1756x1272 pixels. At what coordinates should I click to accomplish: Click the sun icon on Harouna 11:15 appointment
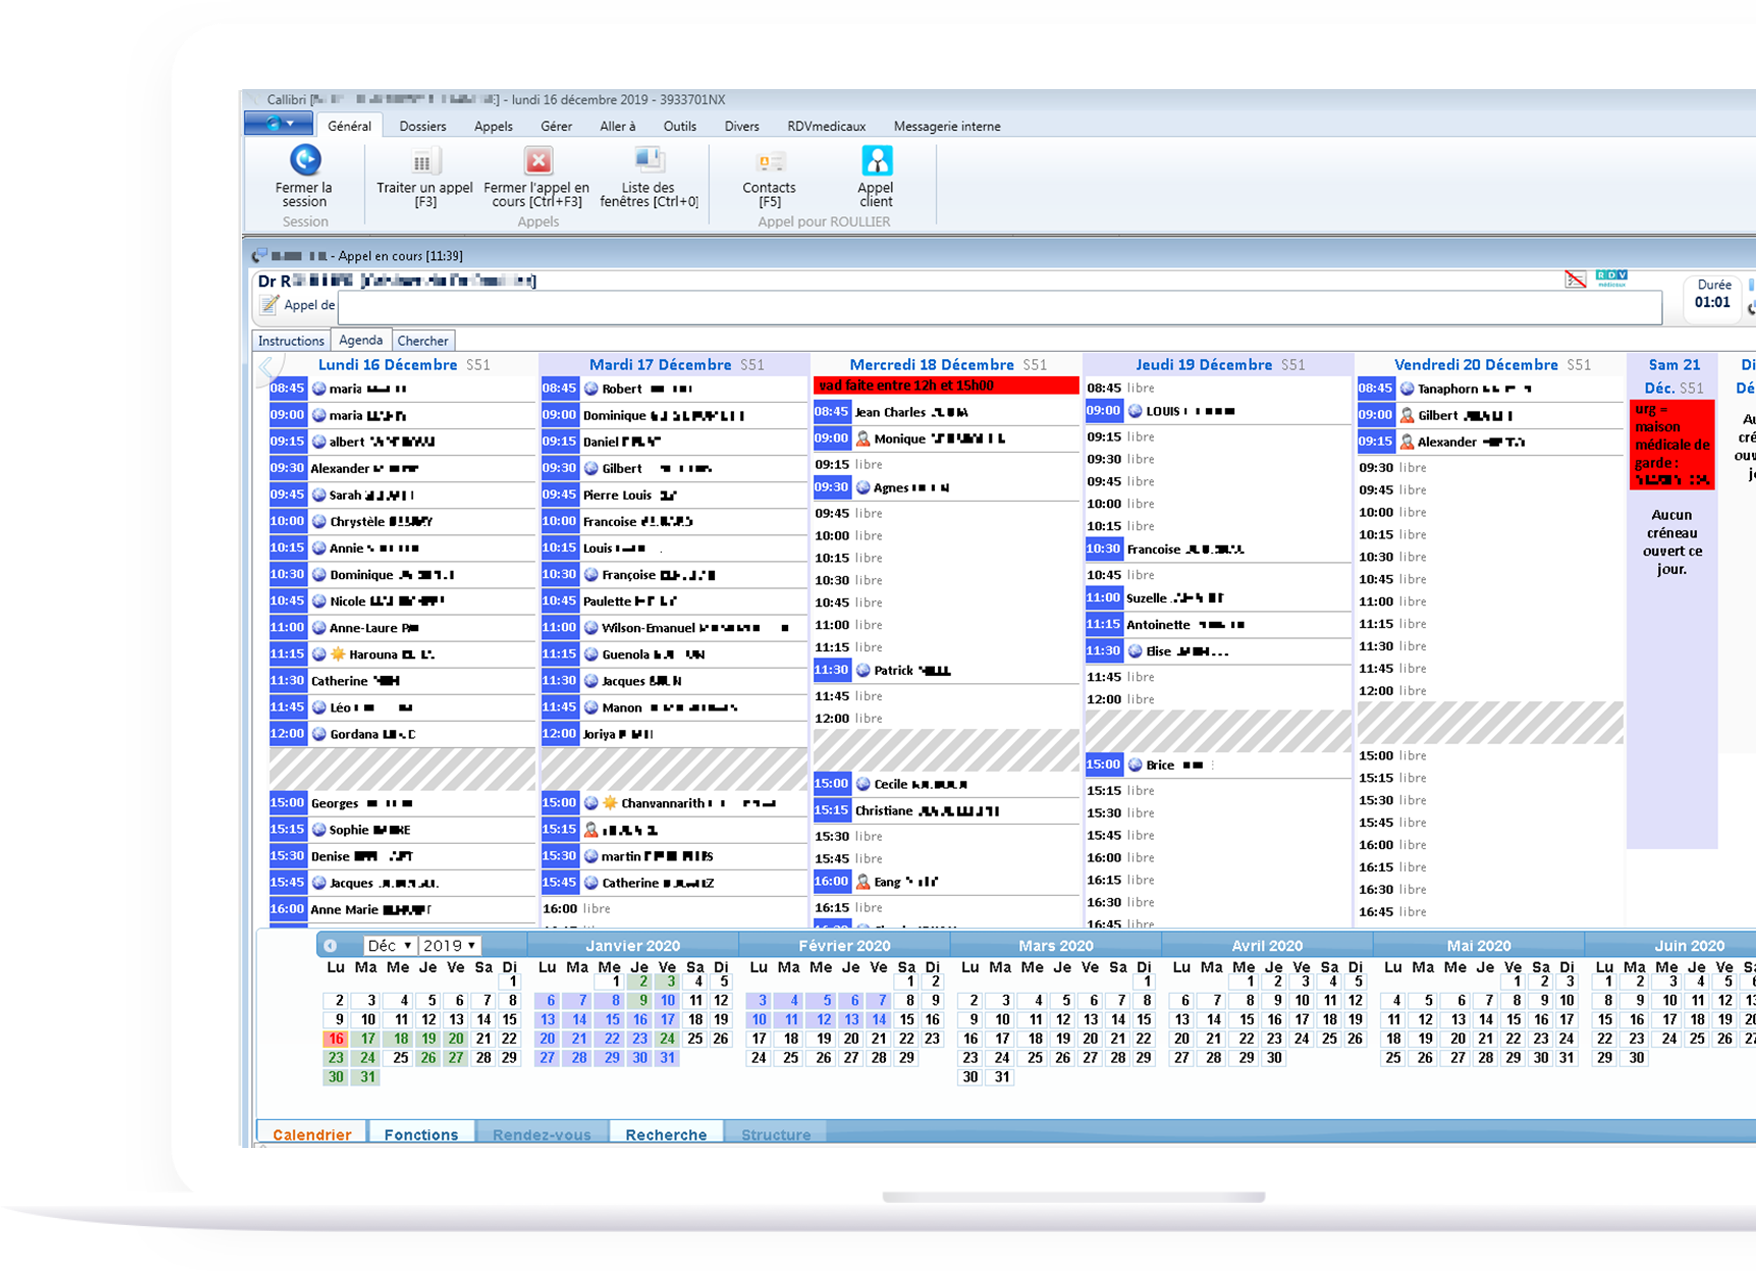click(x=338, y=654)
